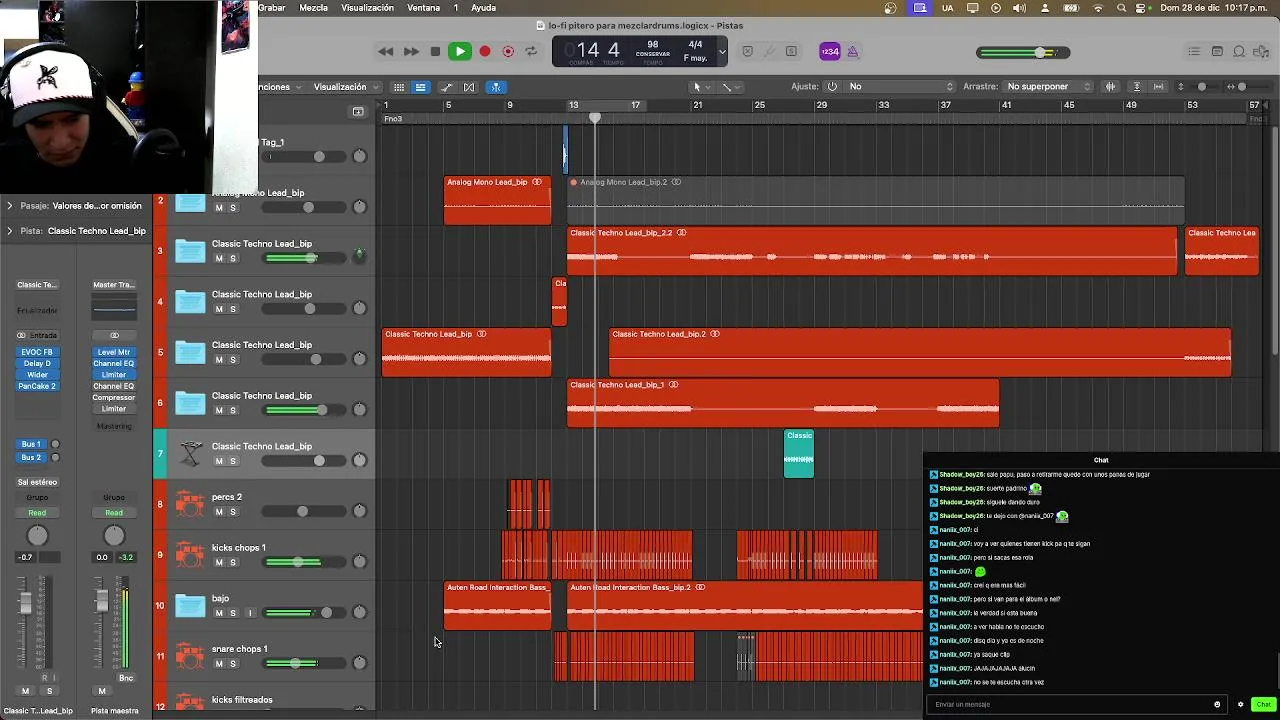Click the rewind transport button

click(x=385, y=51)
